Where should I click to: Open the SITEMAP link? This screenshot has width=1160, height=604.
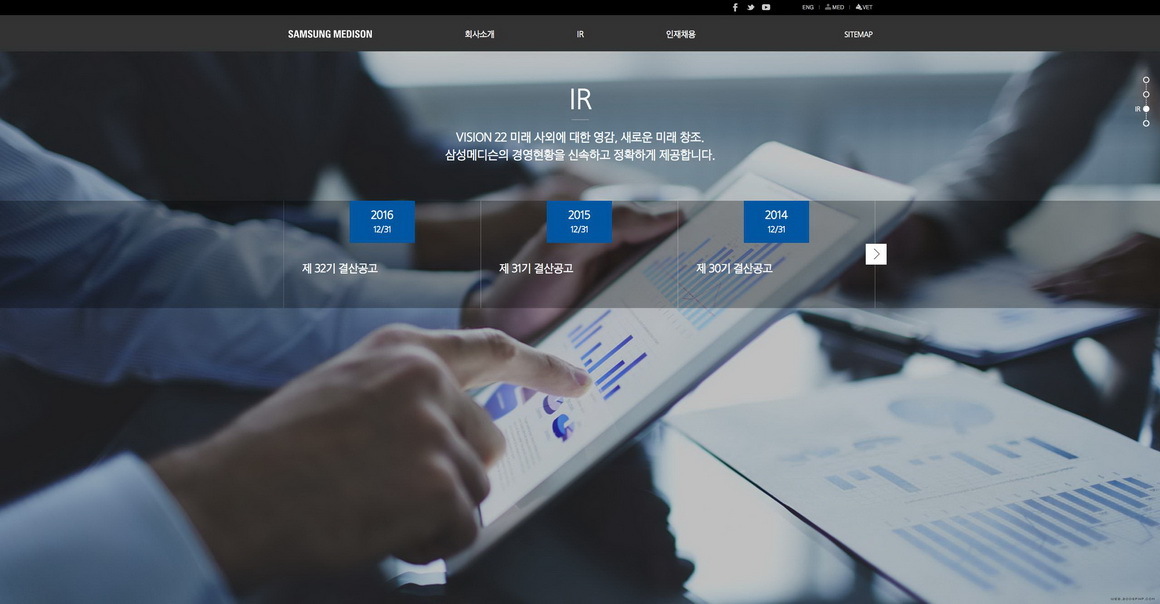tap(858, 34)
